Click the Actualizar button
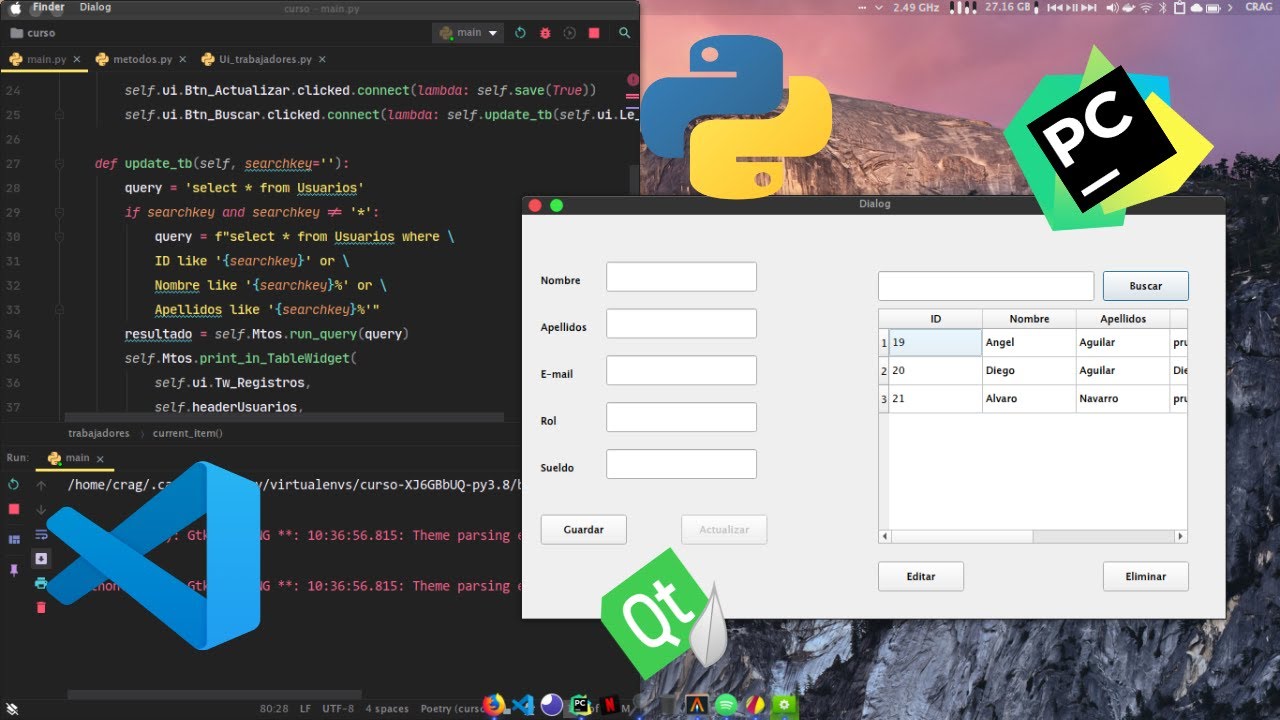Viewport: 1280px width, 720px height. pos(724,530)
